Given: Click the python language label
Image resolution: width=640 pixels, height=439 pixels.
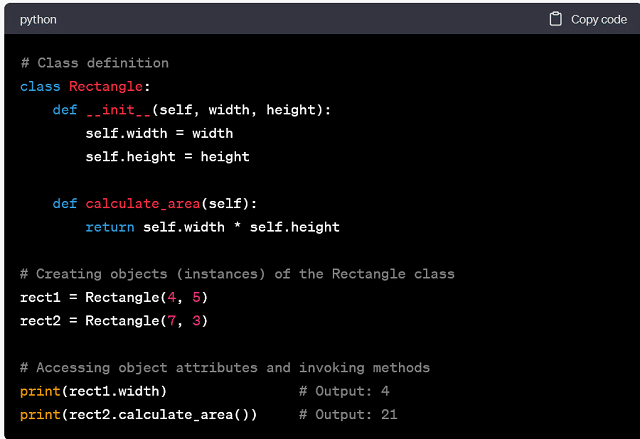Looking at the screenshot, I should [x=38, y=19].
